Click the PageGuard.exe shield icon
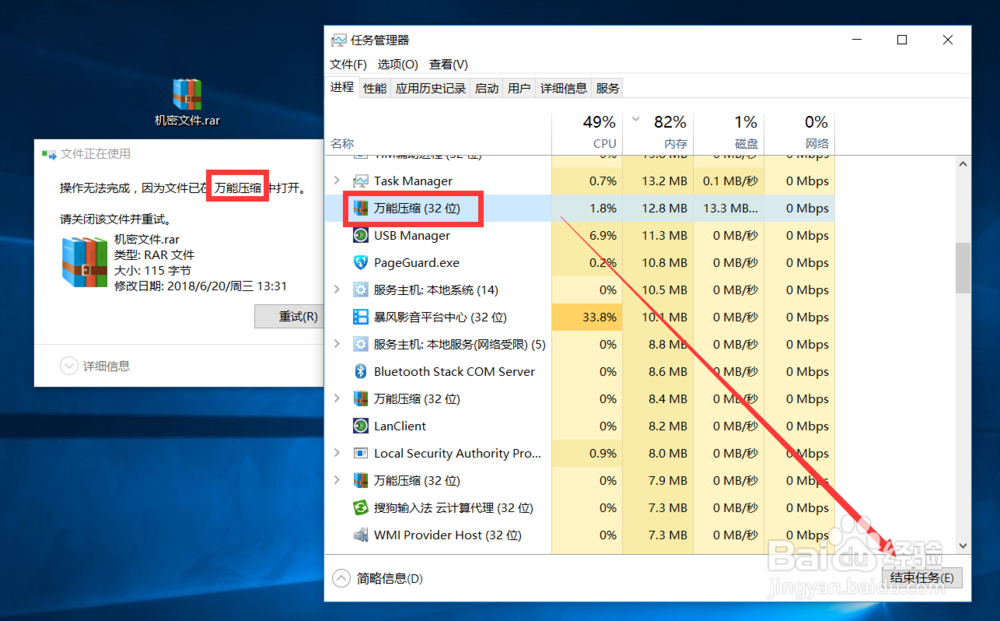The height and width of the screenshot is (621, 1000). click(360, 263)
